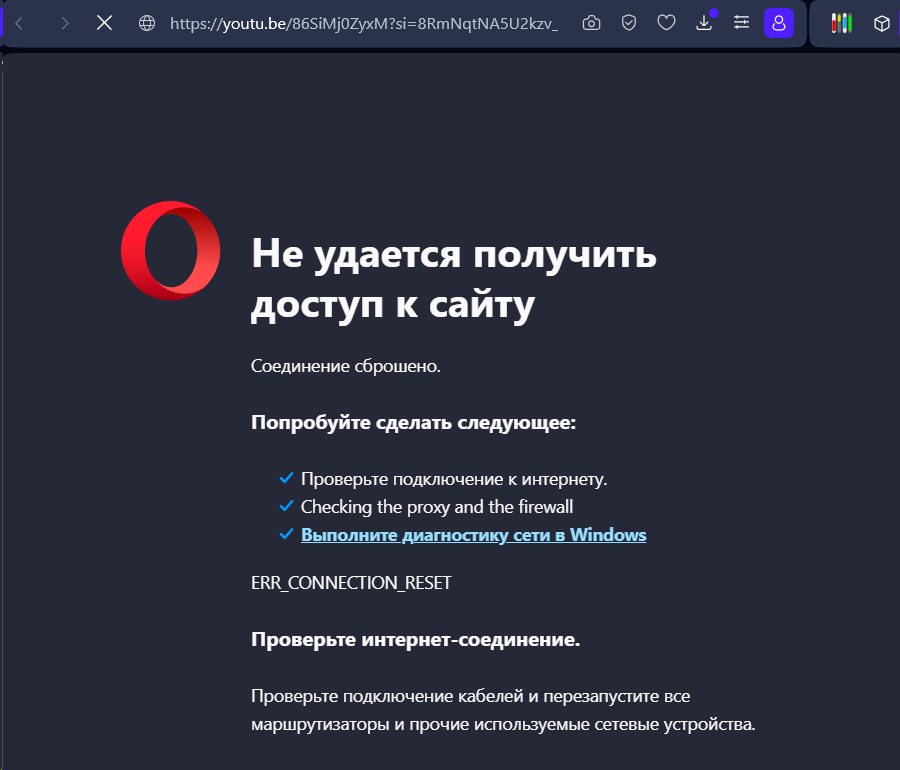Click the paragraph about 'подключение кабелей'
This screenshot has height=770, width=900.
[x=503, y=710]
